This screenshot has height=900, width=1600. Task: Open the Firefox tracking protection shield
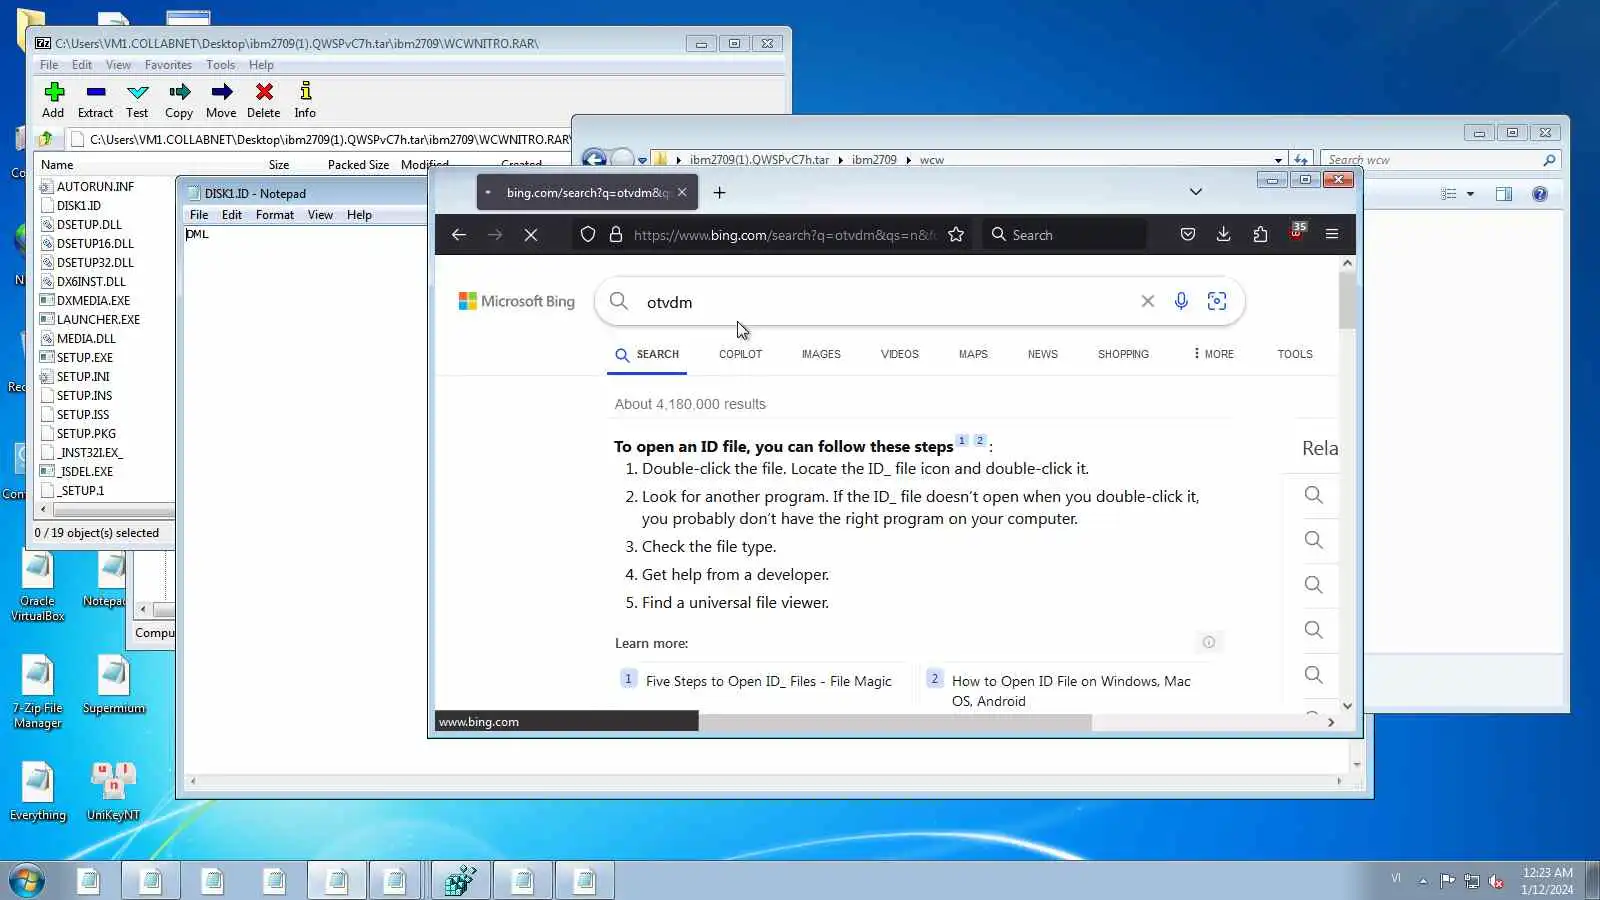(x=588, y=234)
